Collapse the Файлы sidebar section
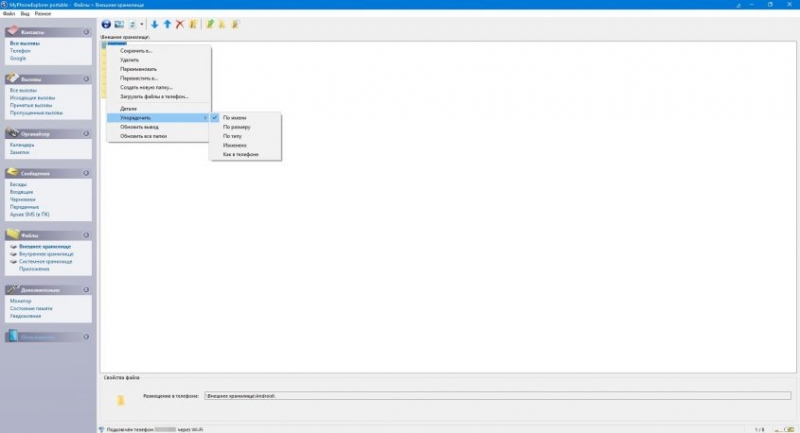800x433 pixels. (x=86, y=235)
